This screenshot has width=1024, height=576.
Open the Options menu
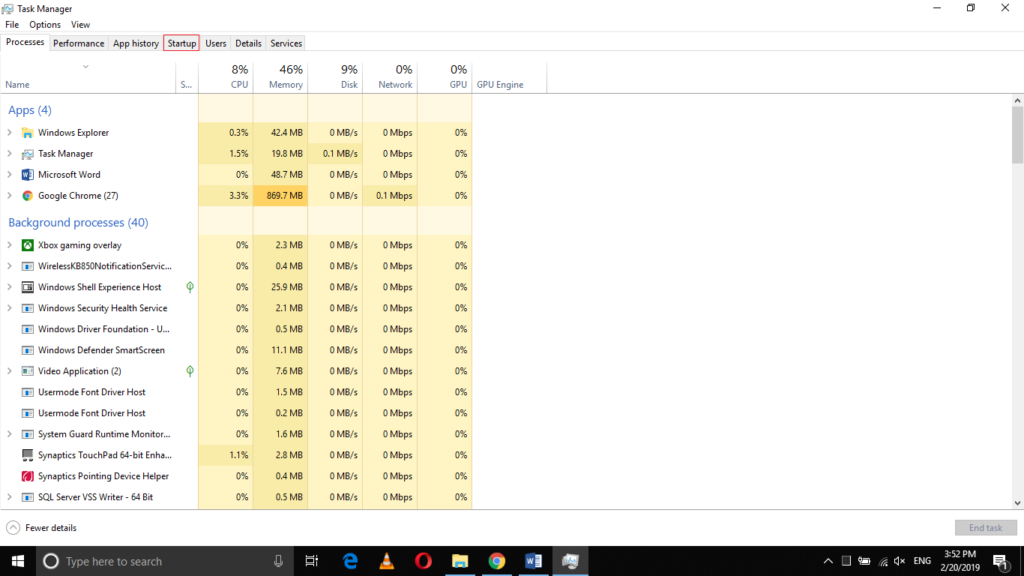[x=44, y=24]
